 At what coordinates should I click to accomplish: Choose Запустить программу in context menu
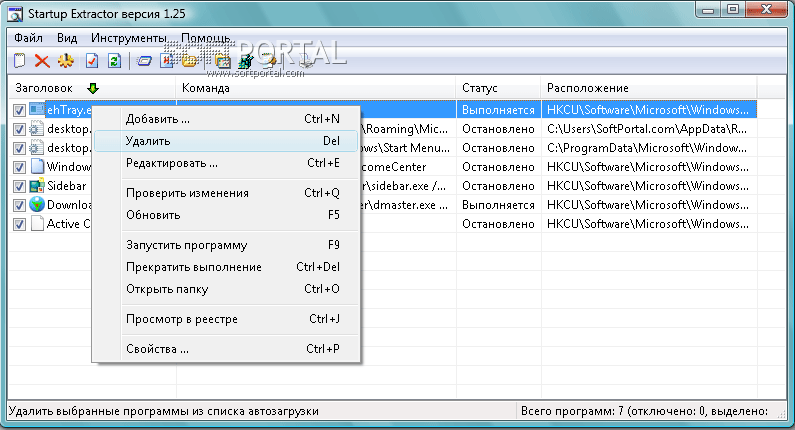pos(226,245)
